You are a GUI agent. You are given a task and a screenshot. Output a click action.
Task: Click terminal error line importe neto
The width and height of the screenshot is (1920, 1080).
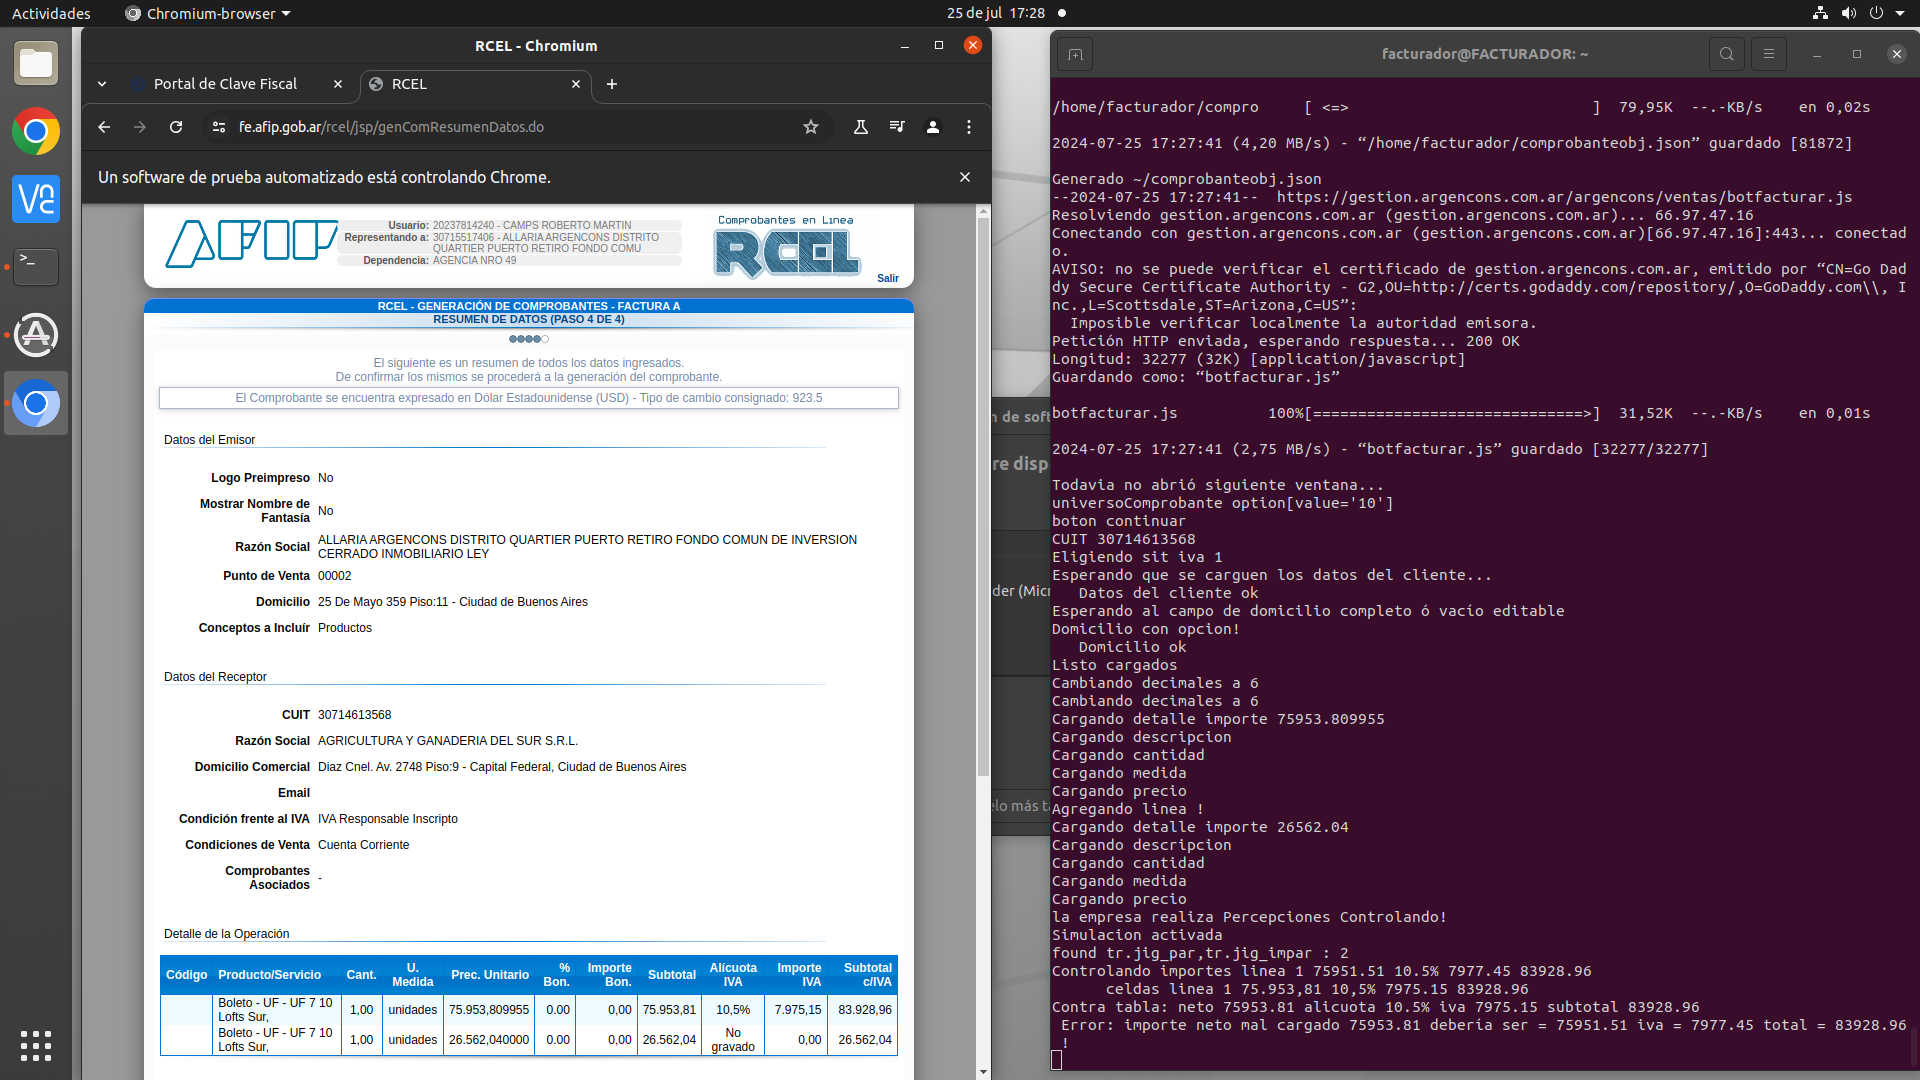click(1483, 1025)
